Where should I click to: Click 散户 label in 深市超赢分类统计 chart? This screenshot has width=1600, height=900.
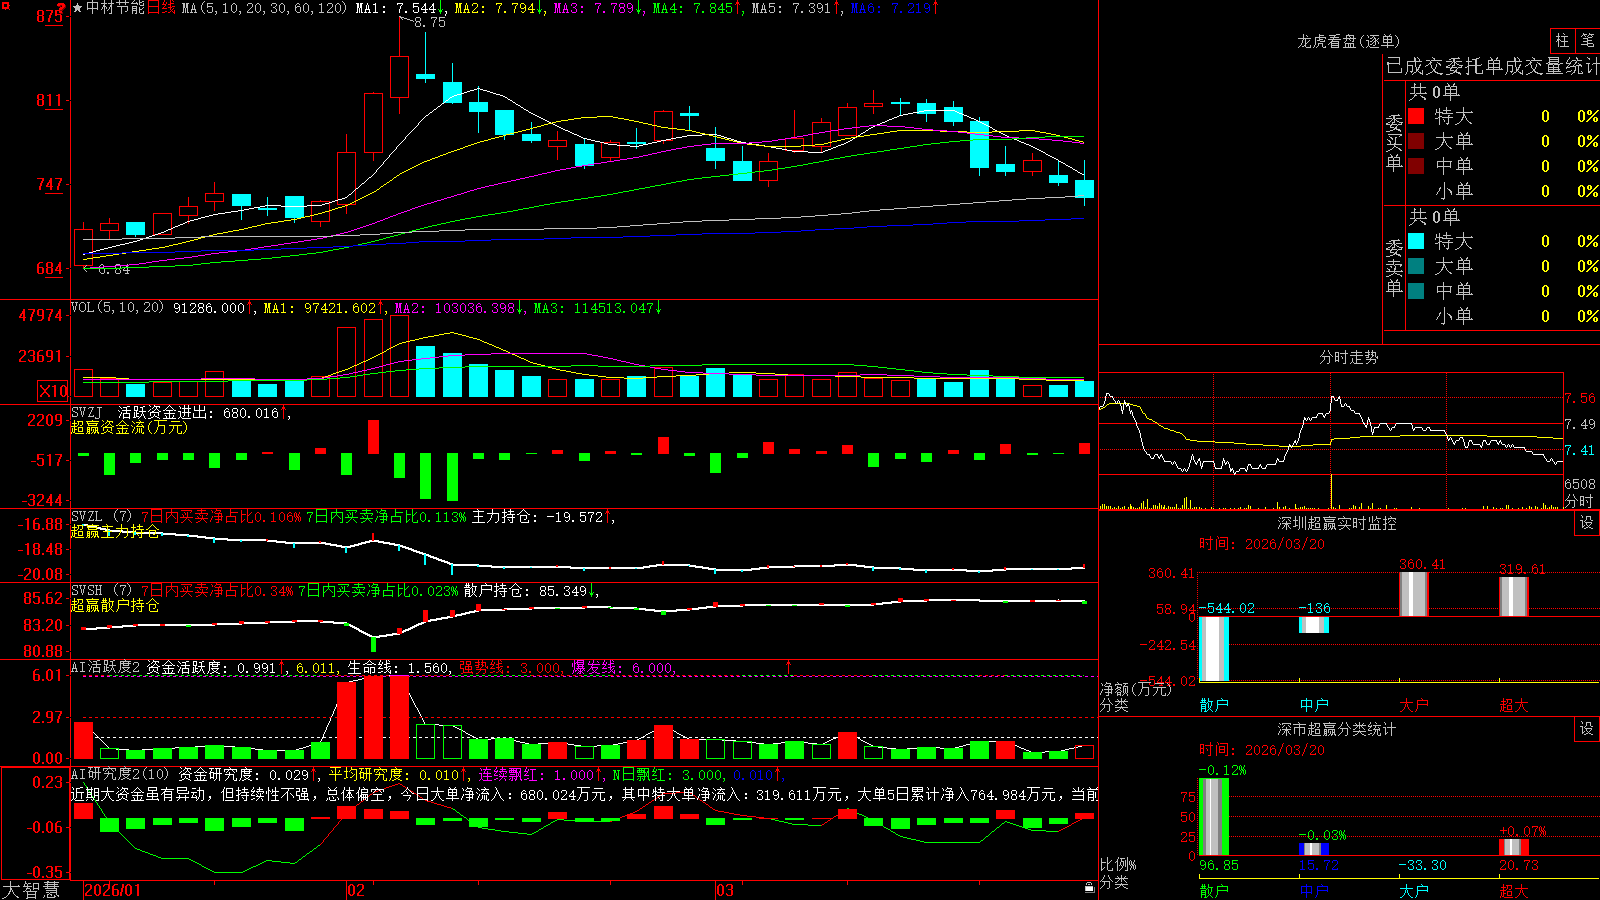pos(1214,890)
